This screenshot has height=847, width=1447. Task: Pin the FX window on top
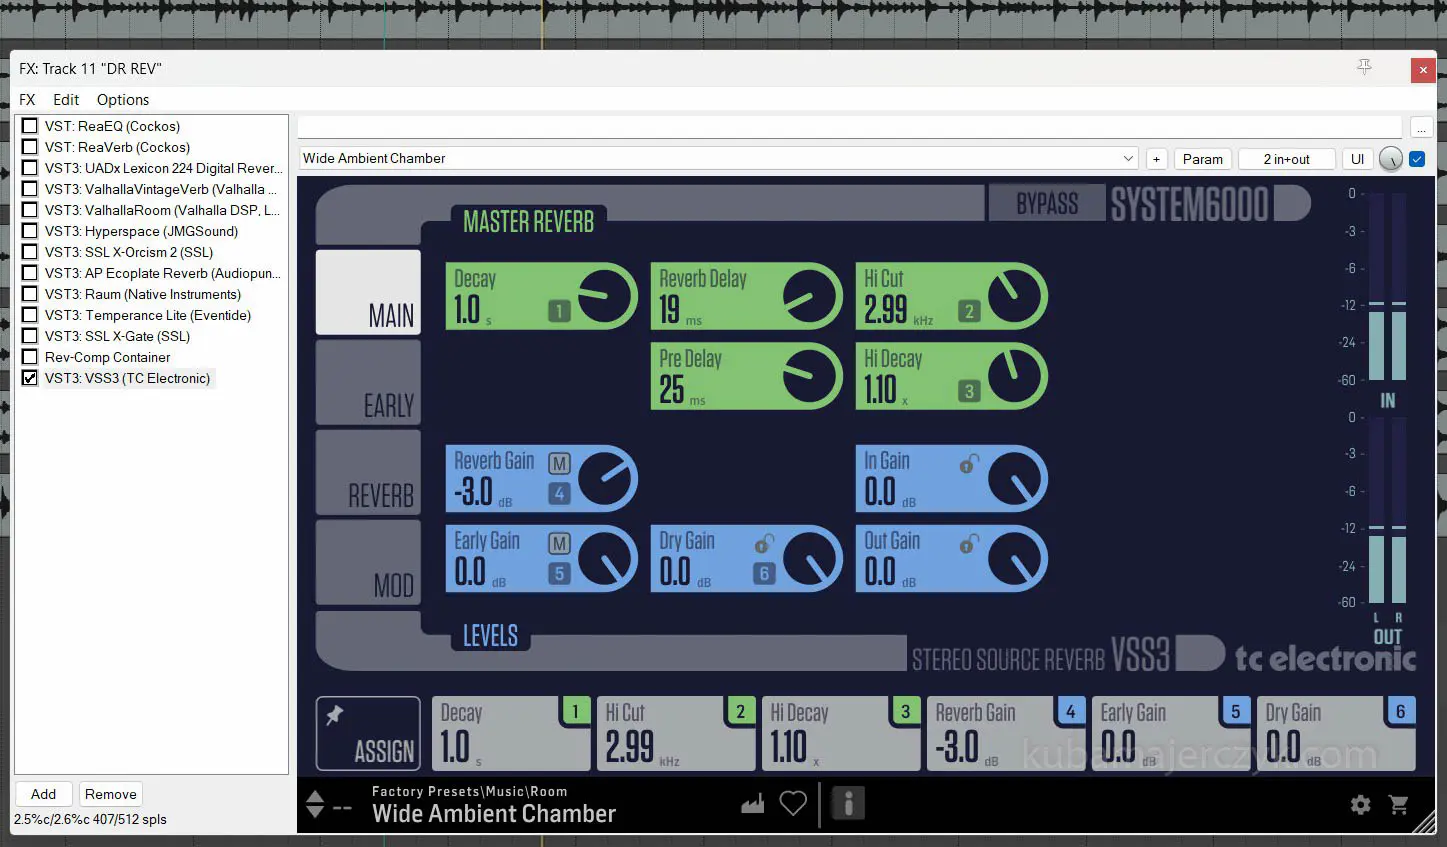1364,67
